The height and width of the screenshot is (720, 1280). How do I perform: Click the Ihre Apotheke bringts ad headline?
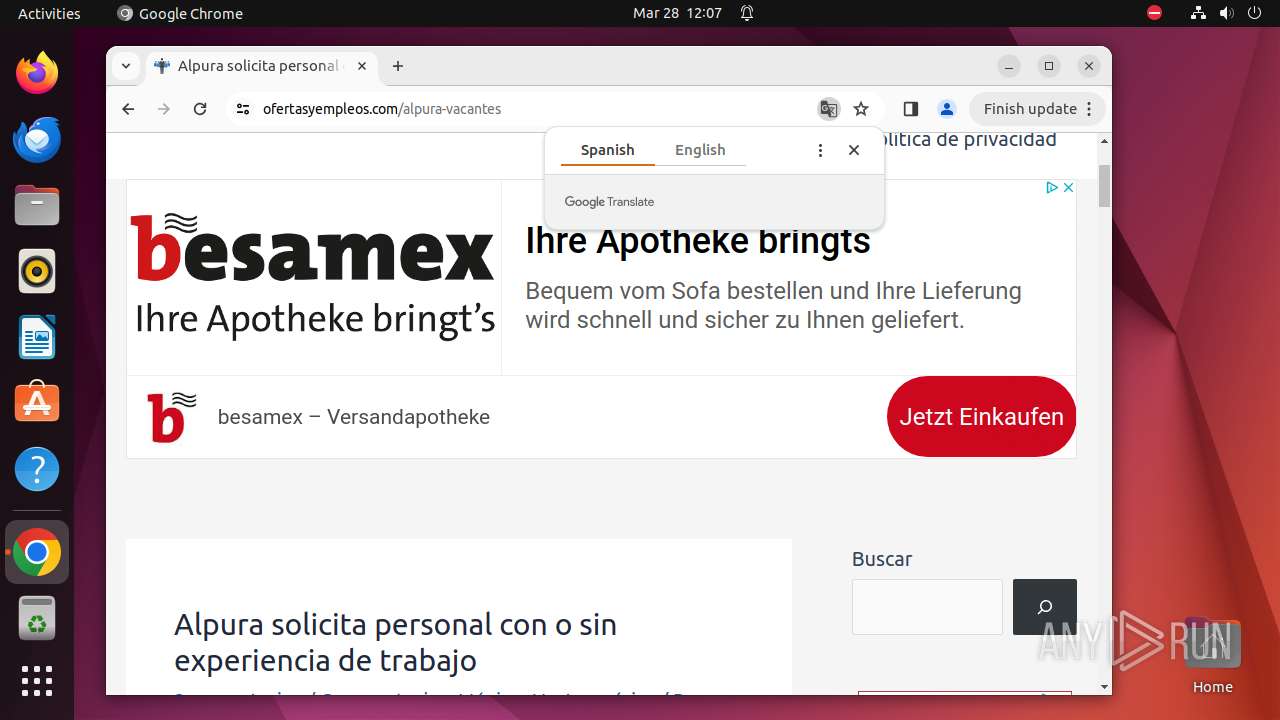698,241
